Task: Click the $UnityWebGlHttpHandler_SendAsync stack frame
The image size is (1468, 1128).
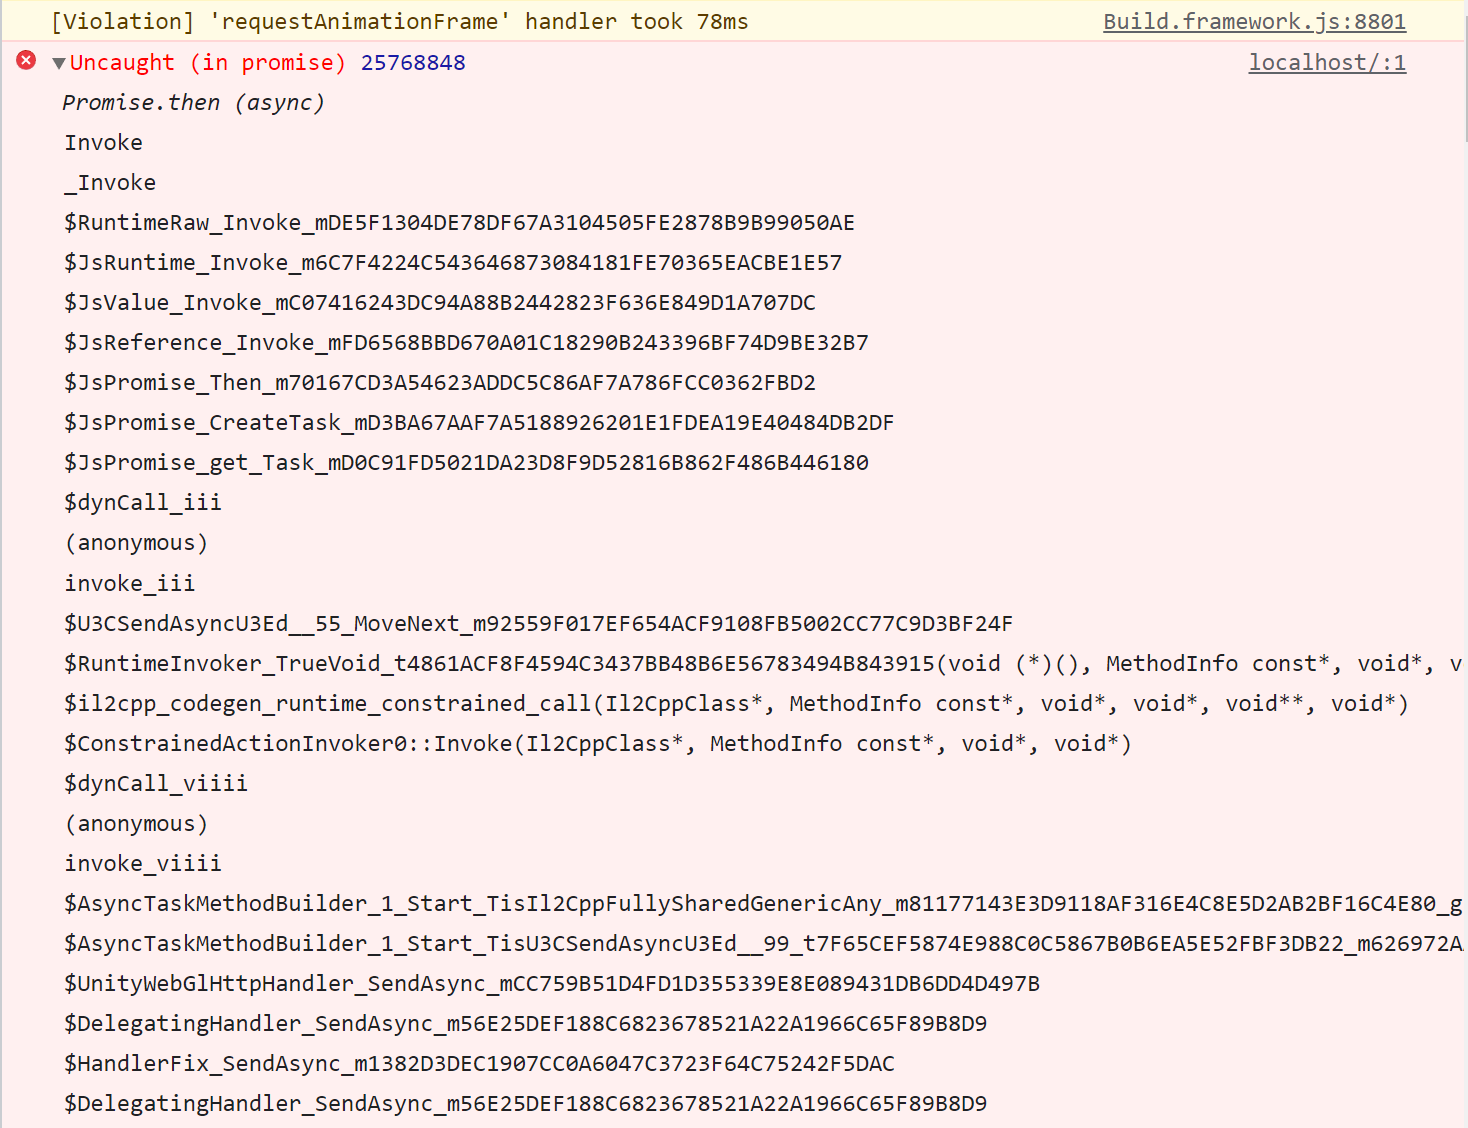Action: [552, 984]
